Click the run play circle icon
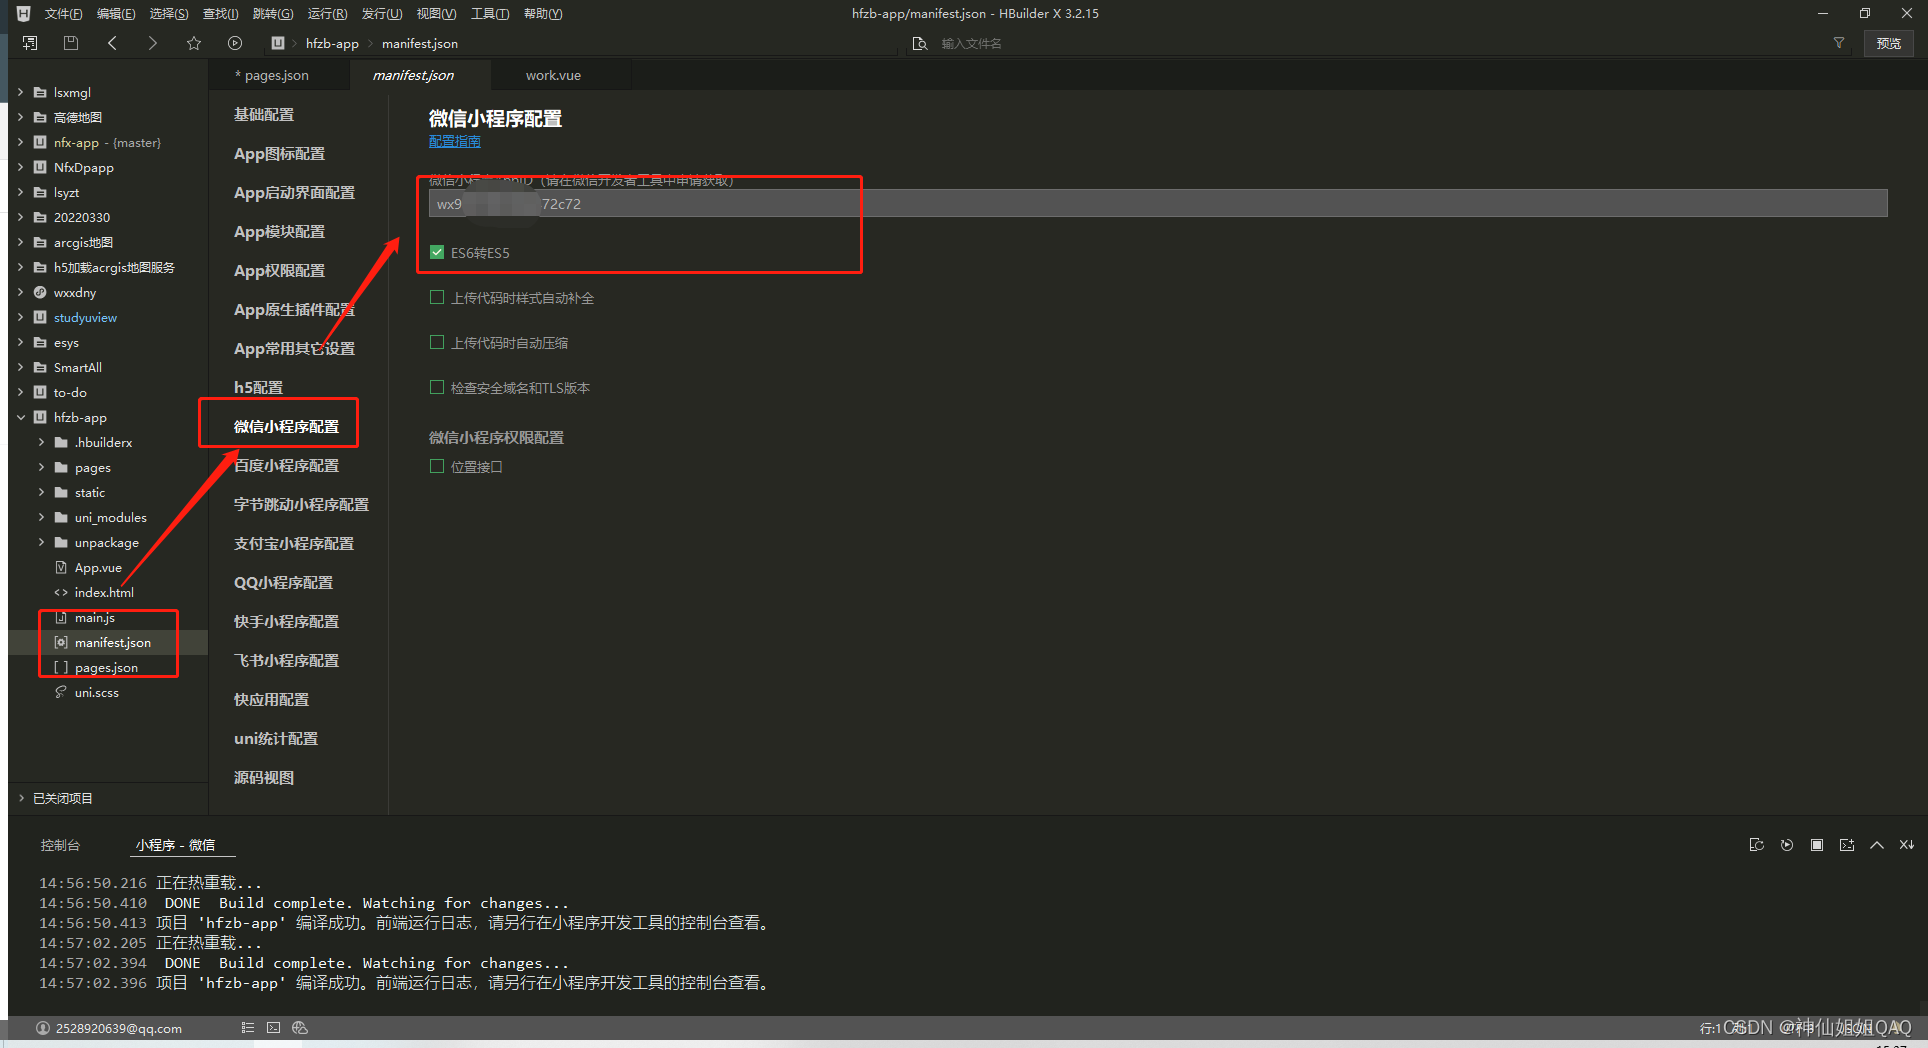 point(235,43)
